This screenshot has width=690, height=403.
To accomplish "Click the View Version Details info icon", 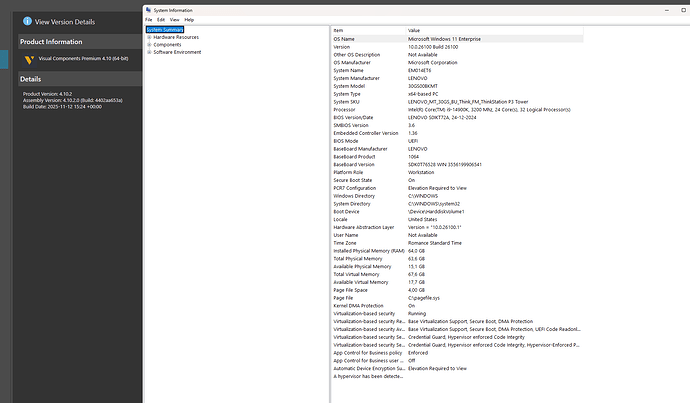I will pos(27,20).
